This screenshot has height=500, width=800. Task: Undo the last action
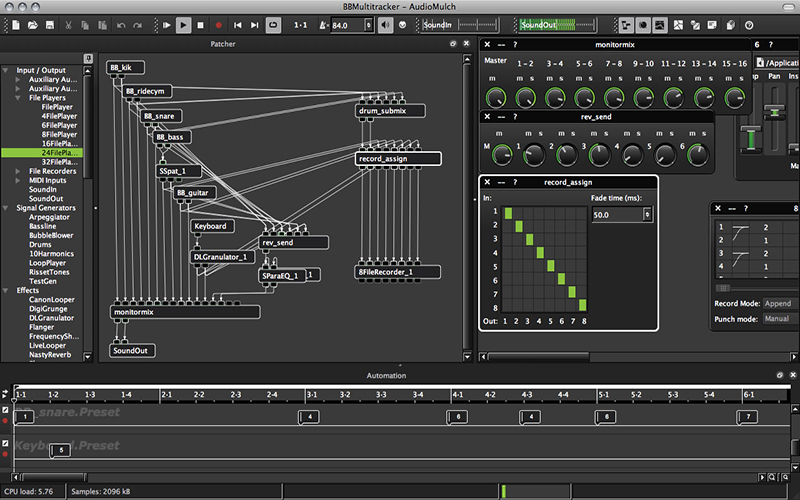(x=121, y=25)
